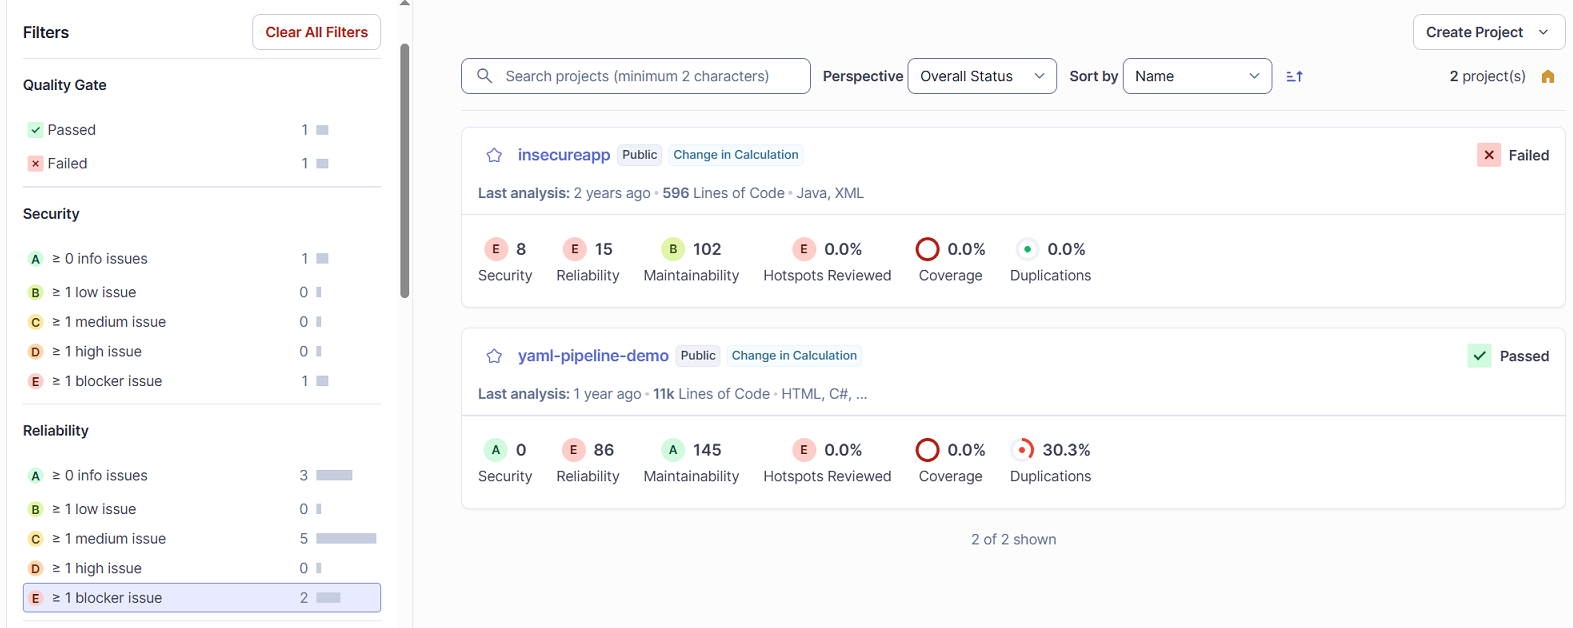Click the filters sidebar scrollbar
1573x628 pixels.
pos(405,170)
